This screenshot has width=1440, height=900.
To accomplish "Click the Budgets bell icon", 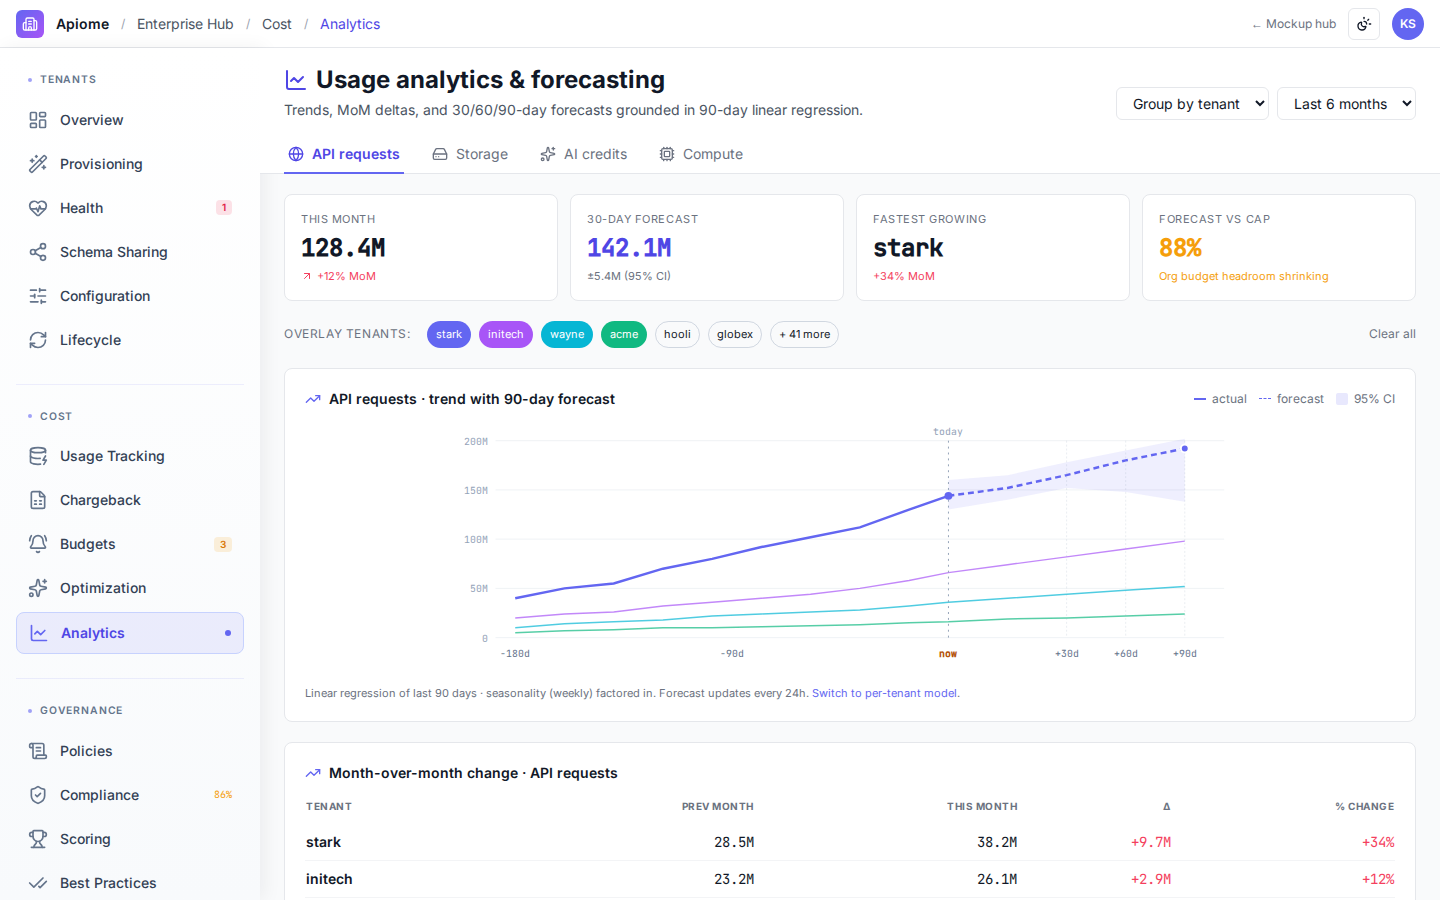I will (38, 544).
